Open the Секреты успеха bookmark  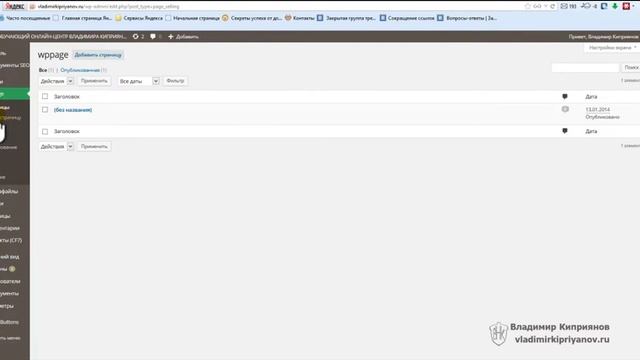[252, 18]
